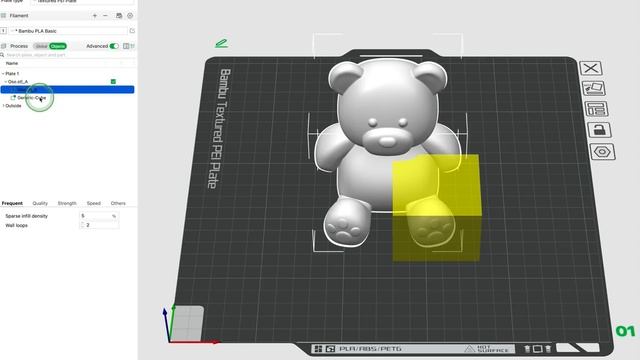Expand the Outside tree node

click(x=3, y=106)
